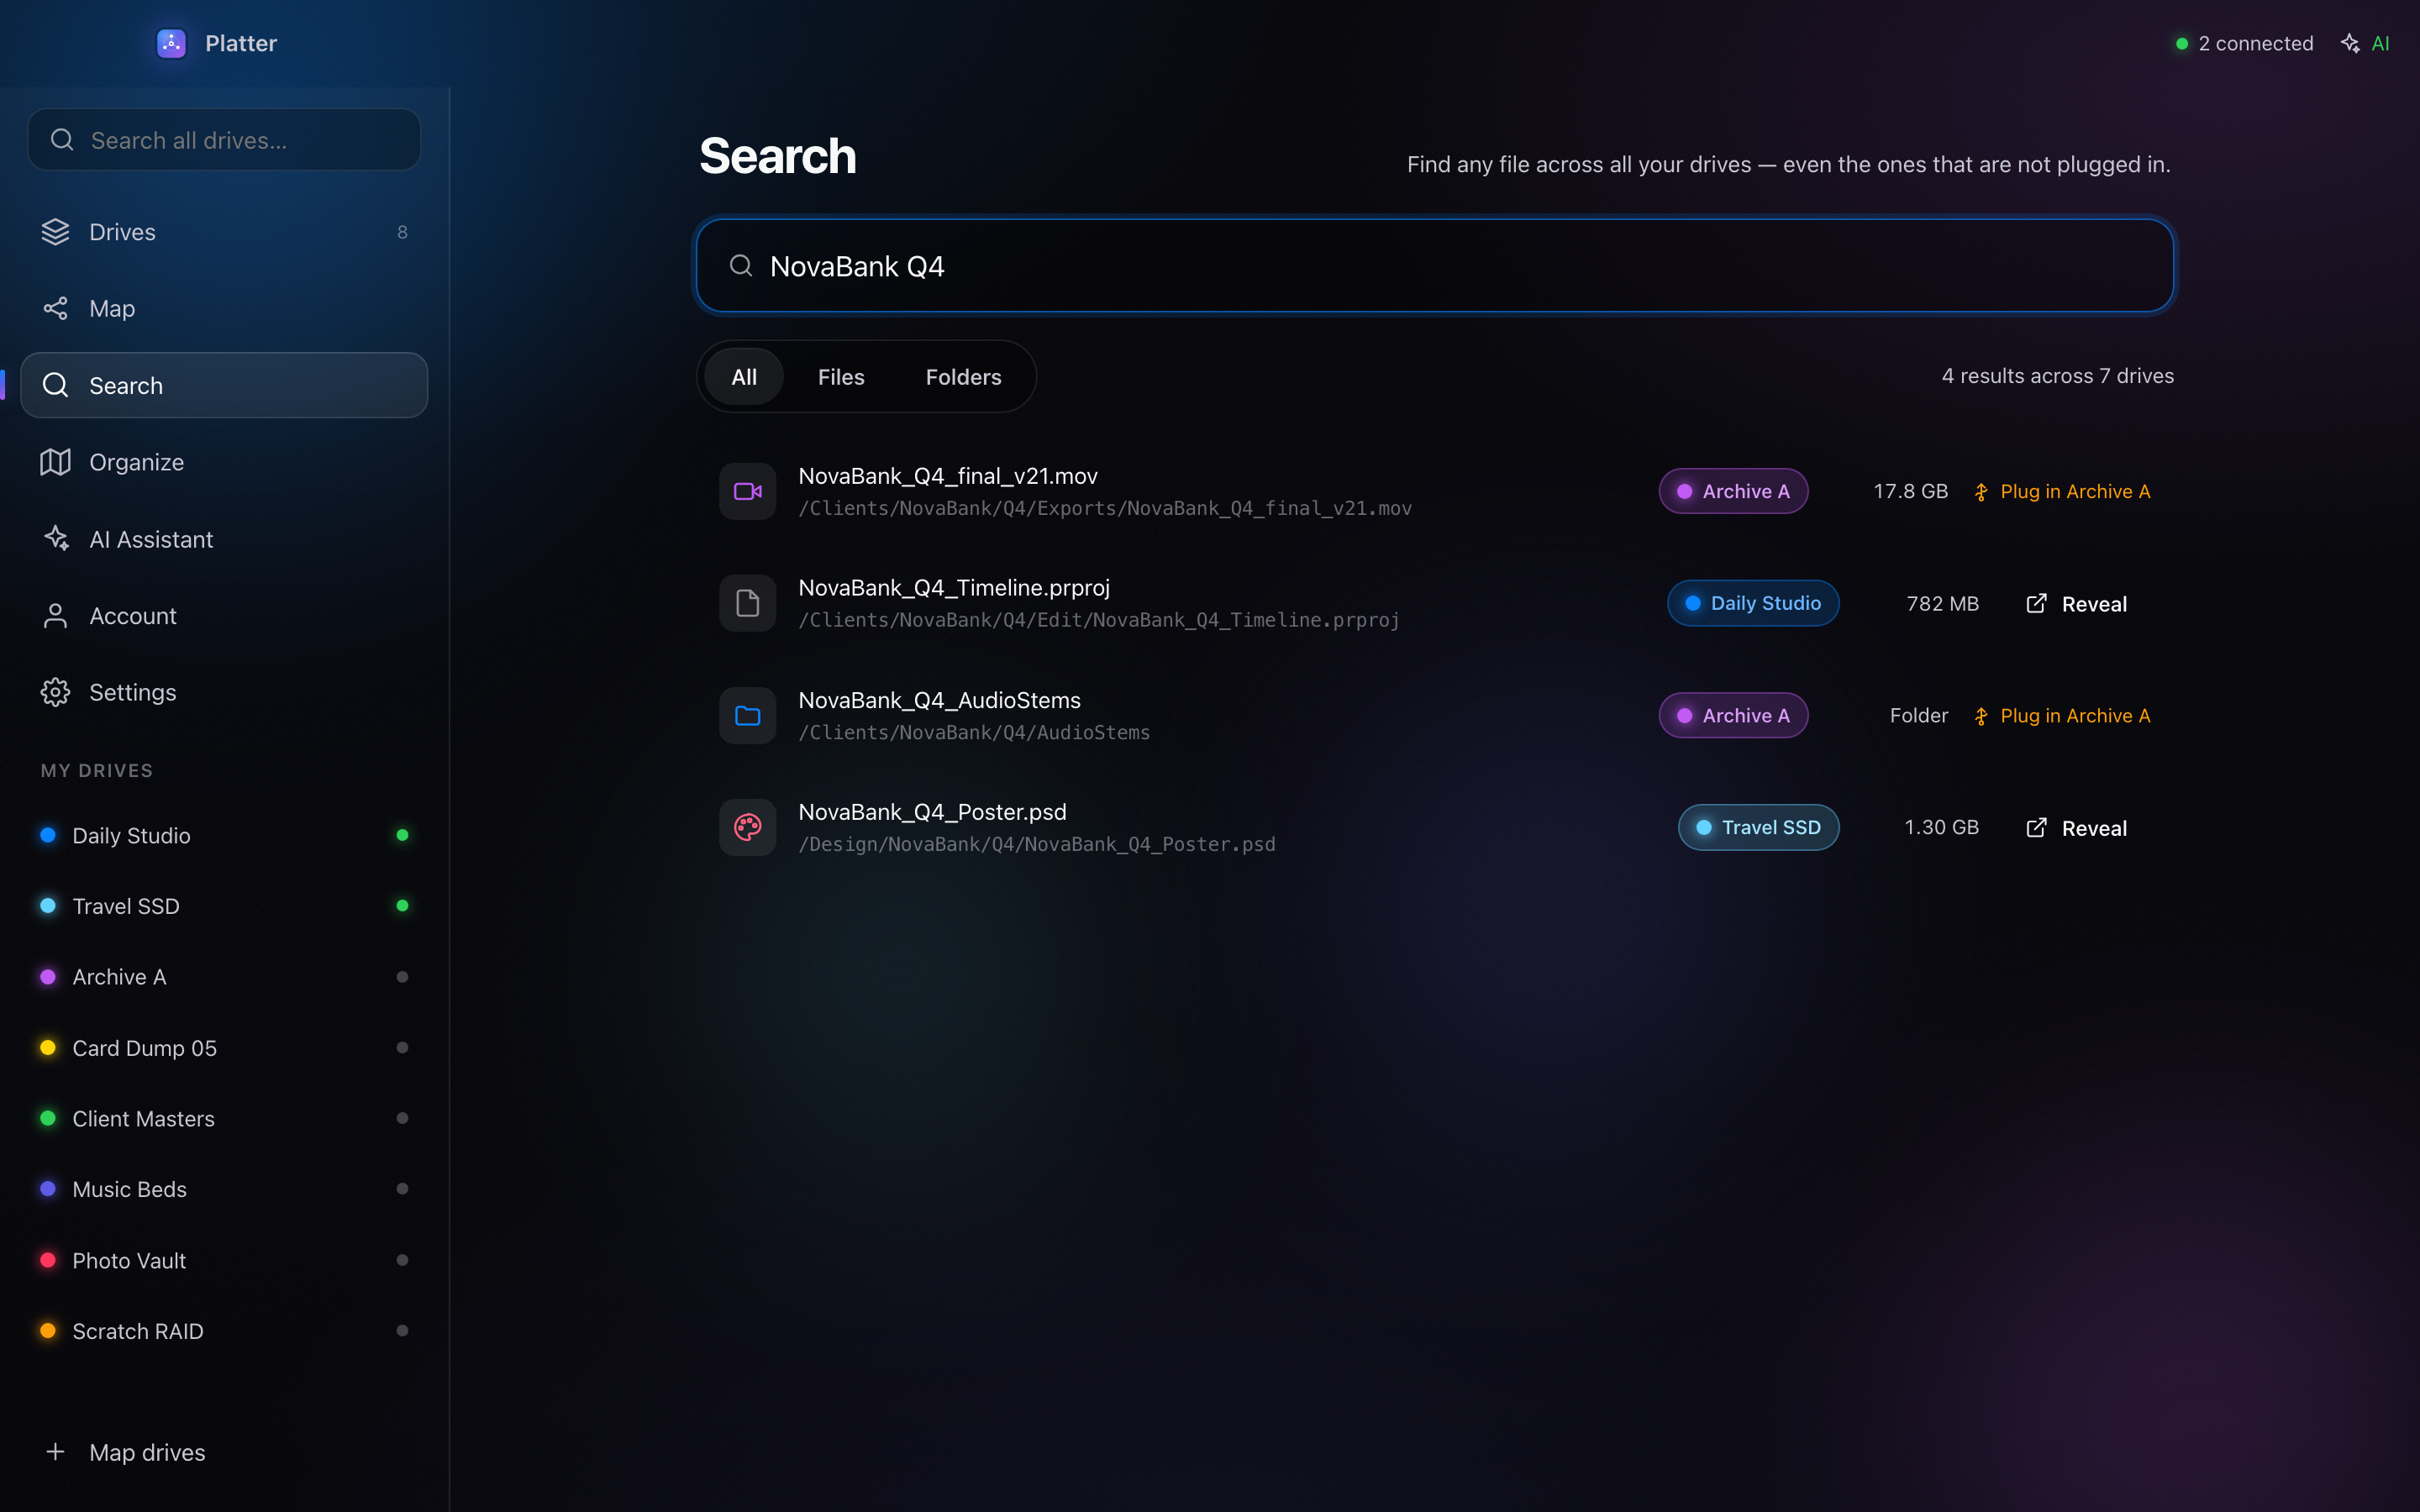Click the folder icon for NovaBank_Q4_AudioStems
Image resolution: width=2420 pixels, height=1512 pixels.
(748, 715)
